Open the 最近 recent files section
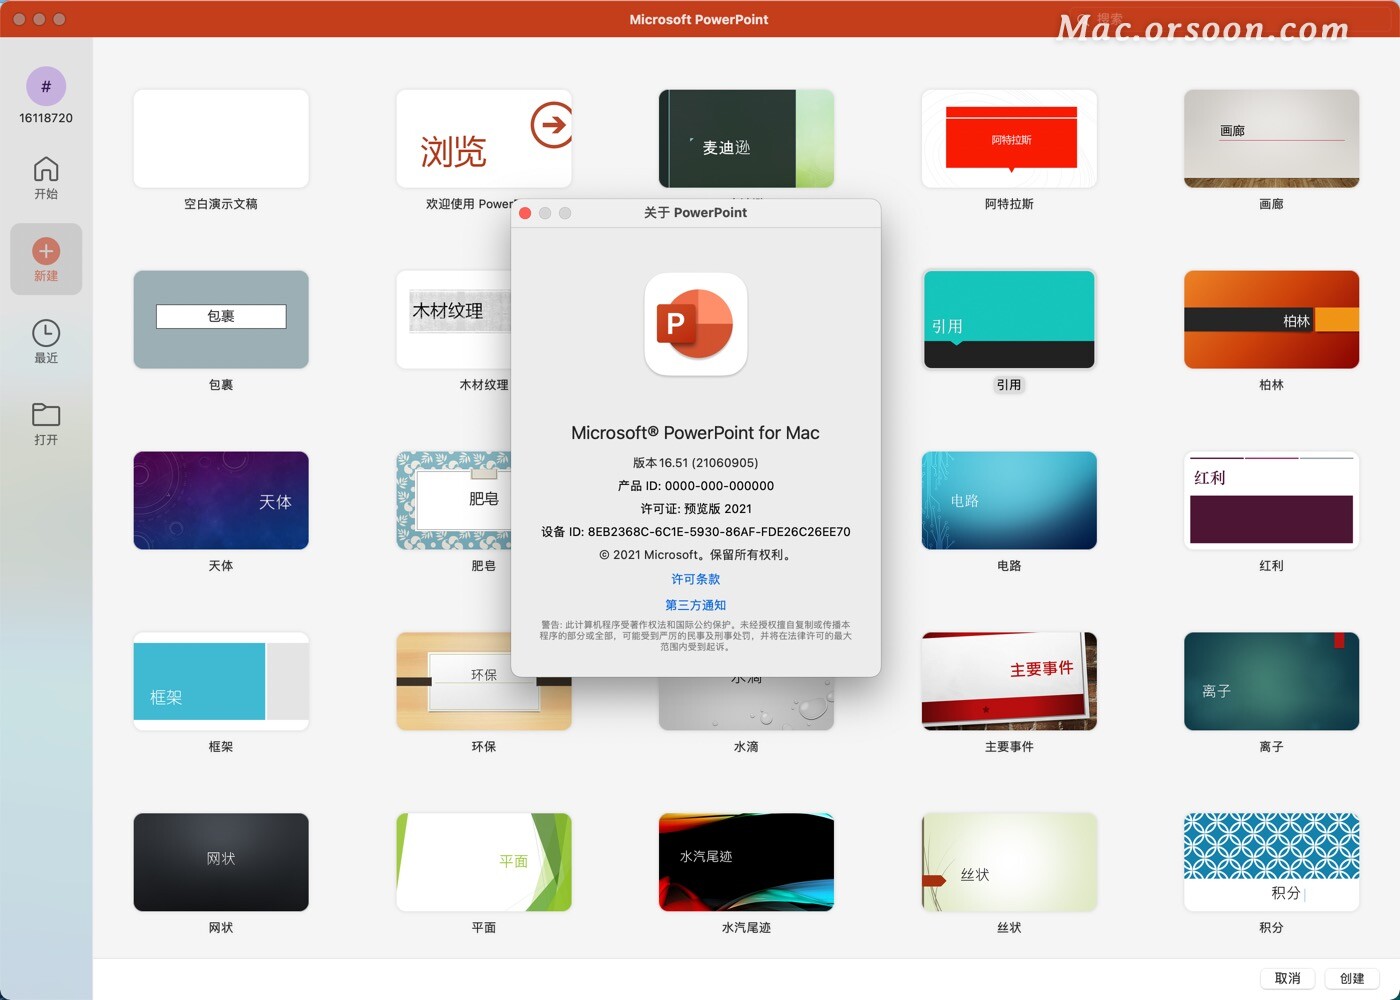Screen dimensions: 1400x1000 click(x=46, y=342)
